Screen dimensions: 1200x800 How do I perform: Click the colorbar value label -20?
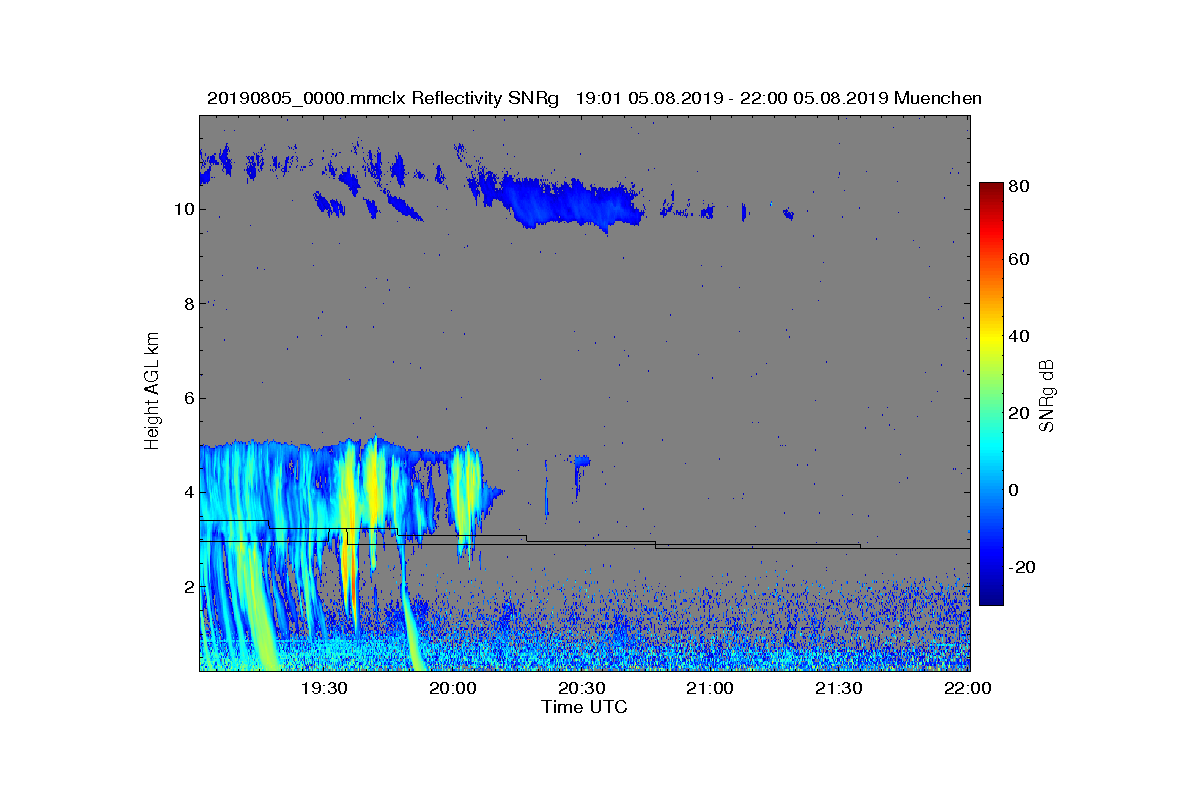(1023, 567)
